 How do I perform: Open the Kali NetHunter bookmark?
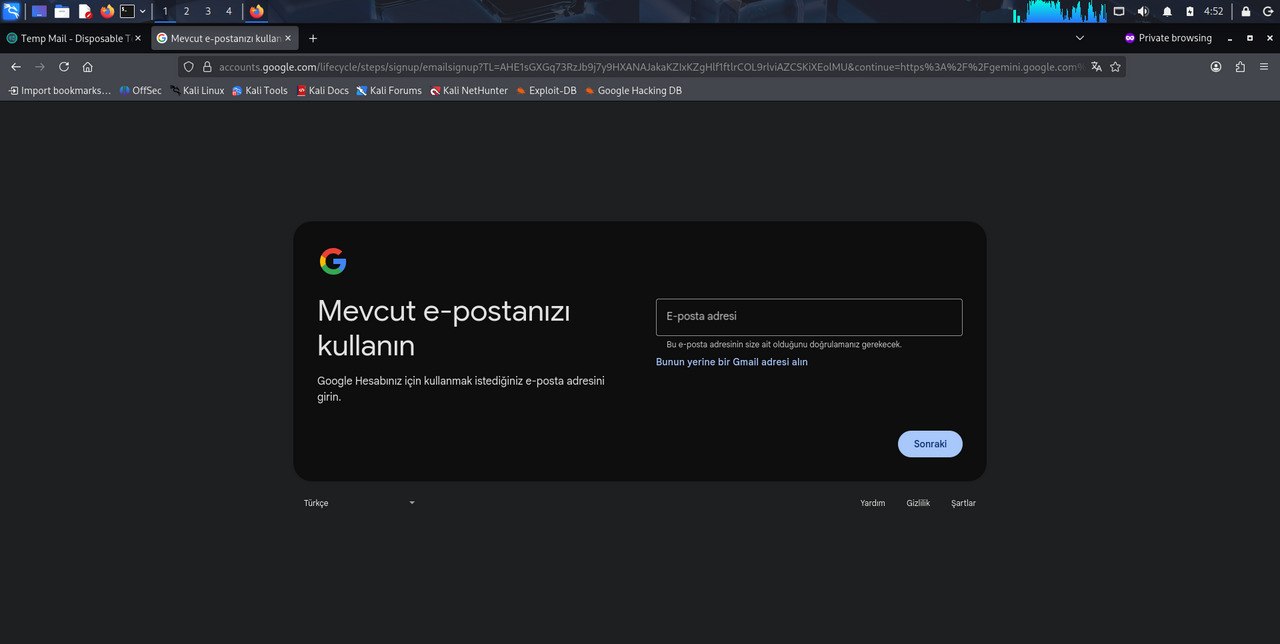tap(469, 90)
